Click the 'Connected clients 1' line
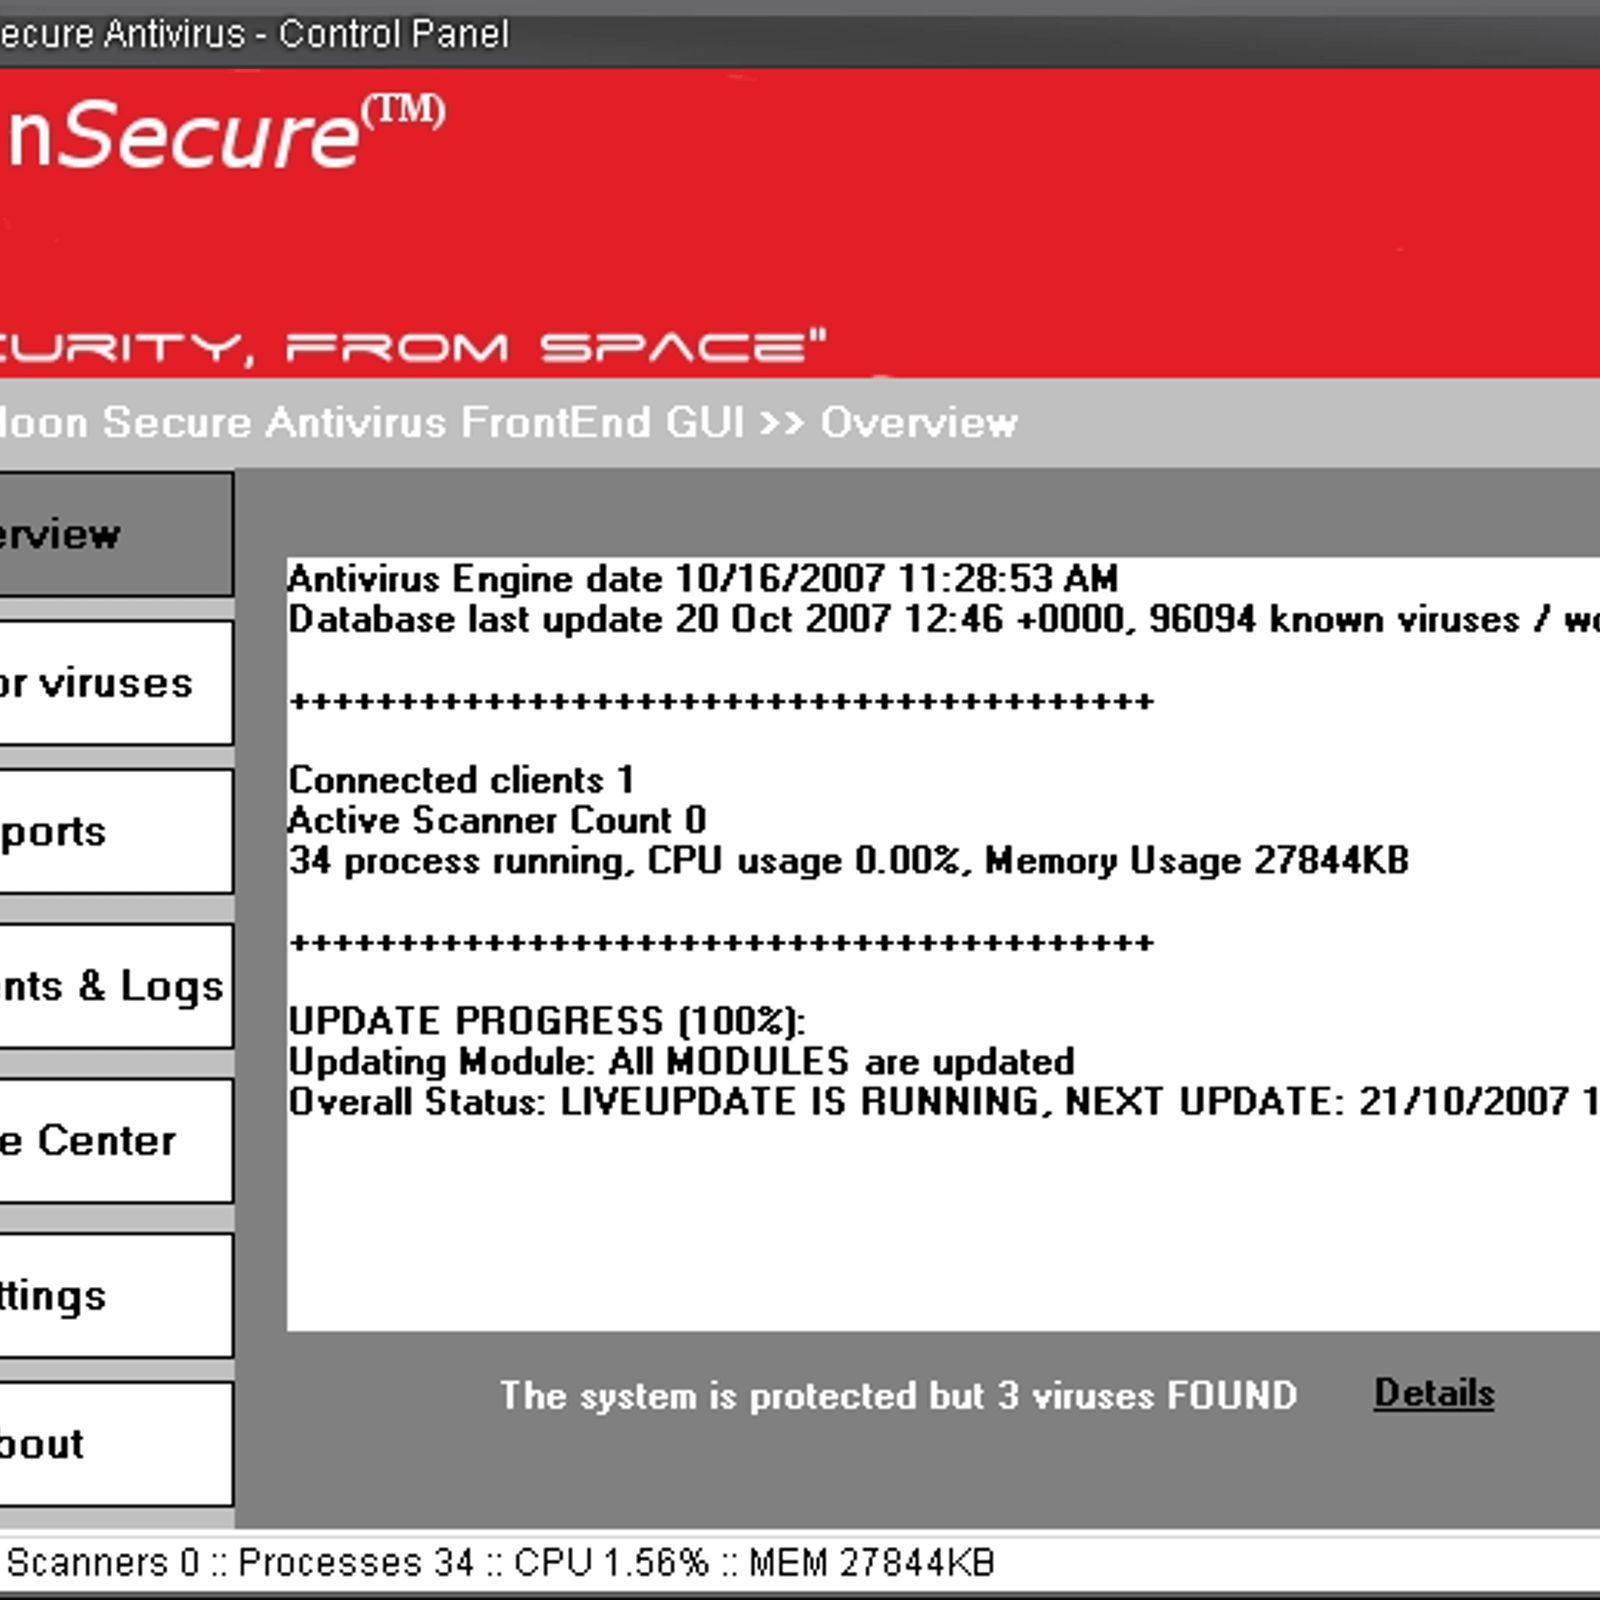 tap(461, 780)
